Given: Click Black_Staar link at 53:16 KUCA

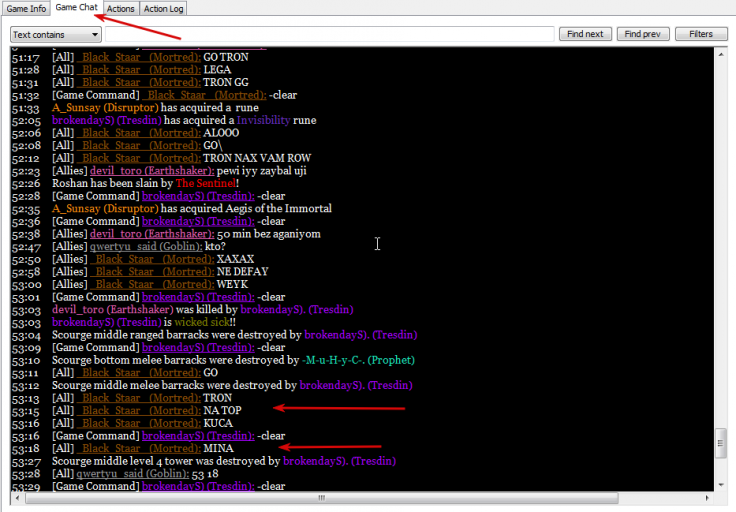Looking at the screenshot, I should [138, 423].
